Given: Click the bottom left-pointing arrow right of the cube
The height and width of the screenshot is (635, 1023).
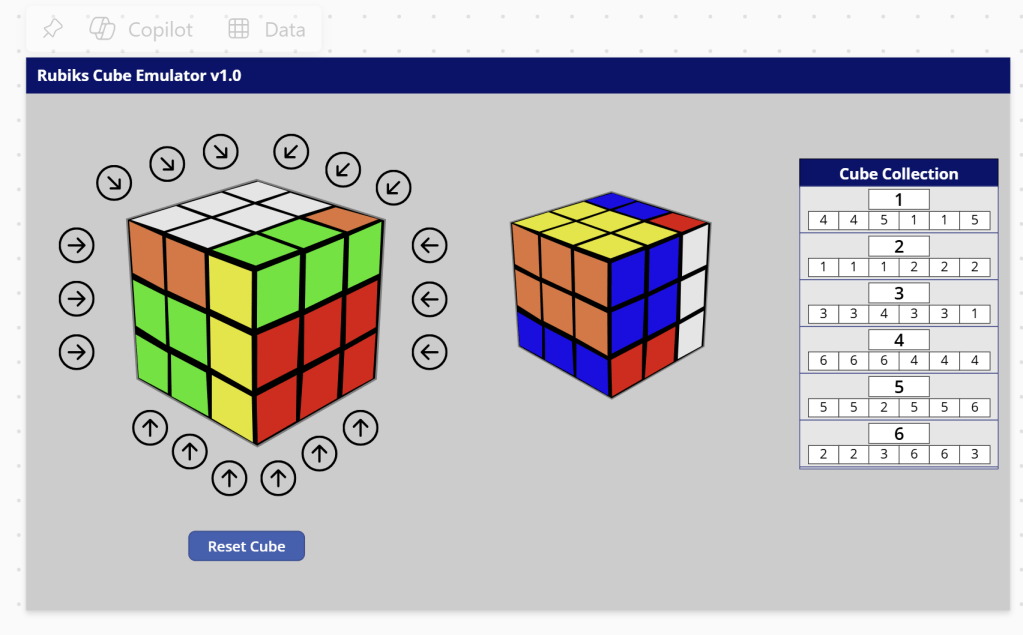Looking at the screenshot, I should coord(429,352).
